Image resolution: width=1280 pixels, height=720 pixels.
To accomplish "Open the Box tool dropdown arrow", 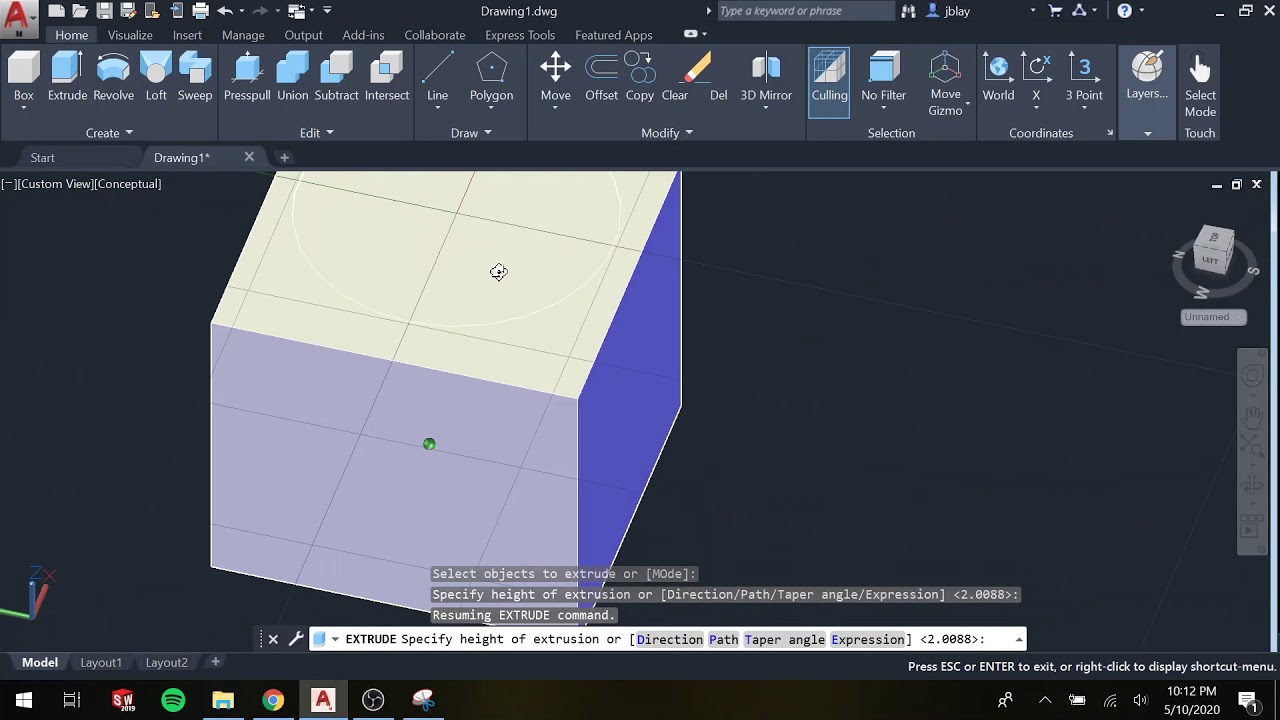I will (24, 108).
